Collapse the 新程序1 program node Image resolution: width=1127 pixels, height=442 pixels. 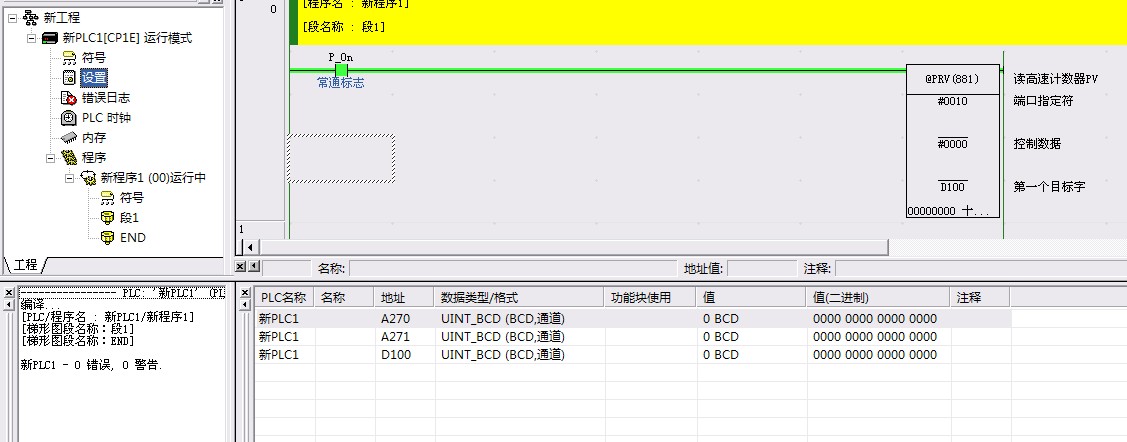click(x=70, y=178)
